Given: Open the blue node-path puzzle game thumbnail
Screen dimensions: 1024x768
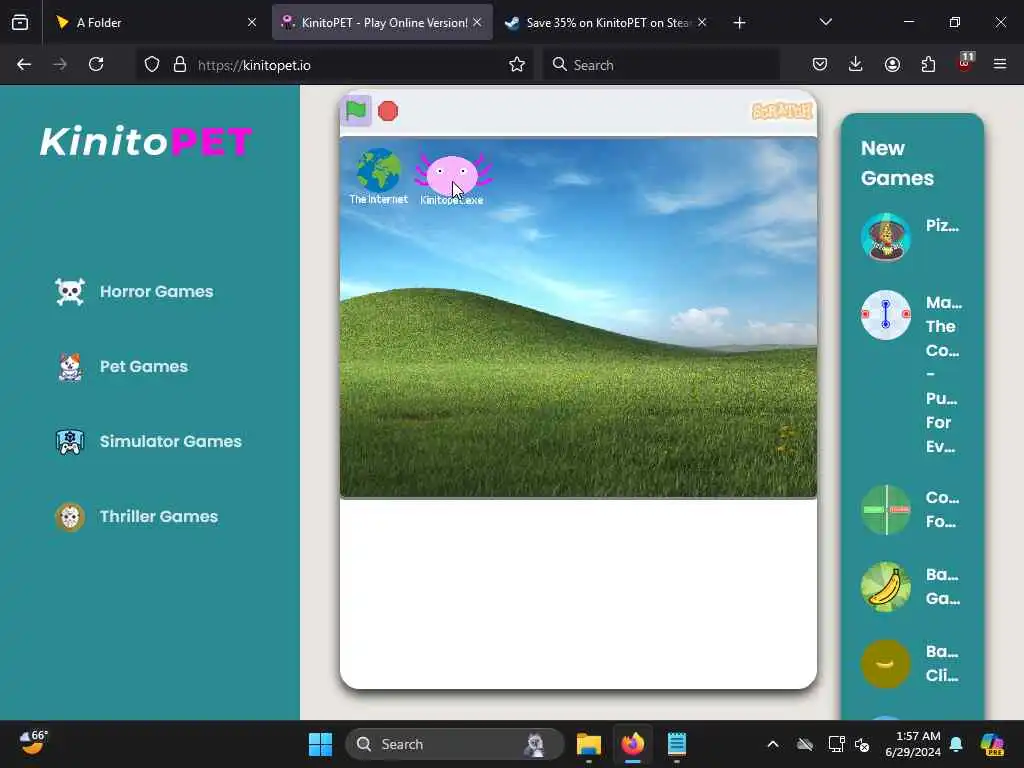Looking at the screenshot, I should 886,315.
